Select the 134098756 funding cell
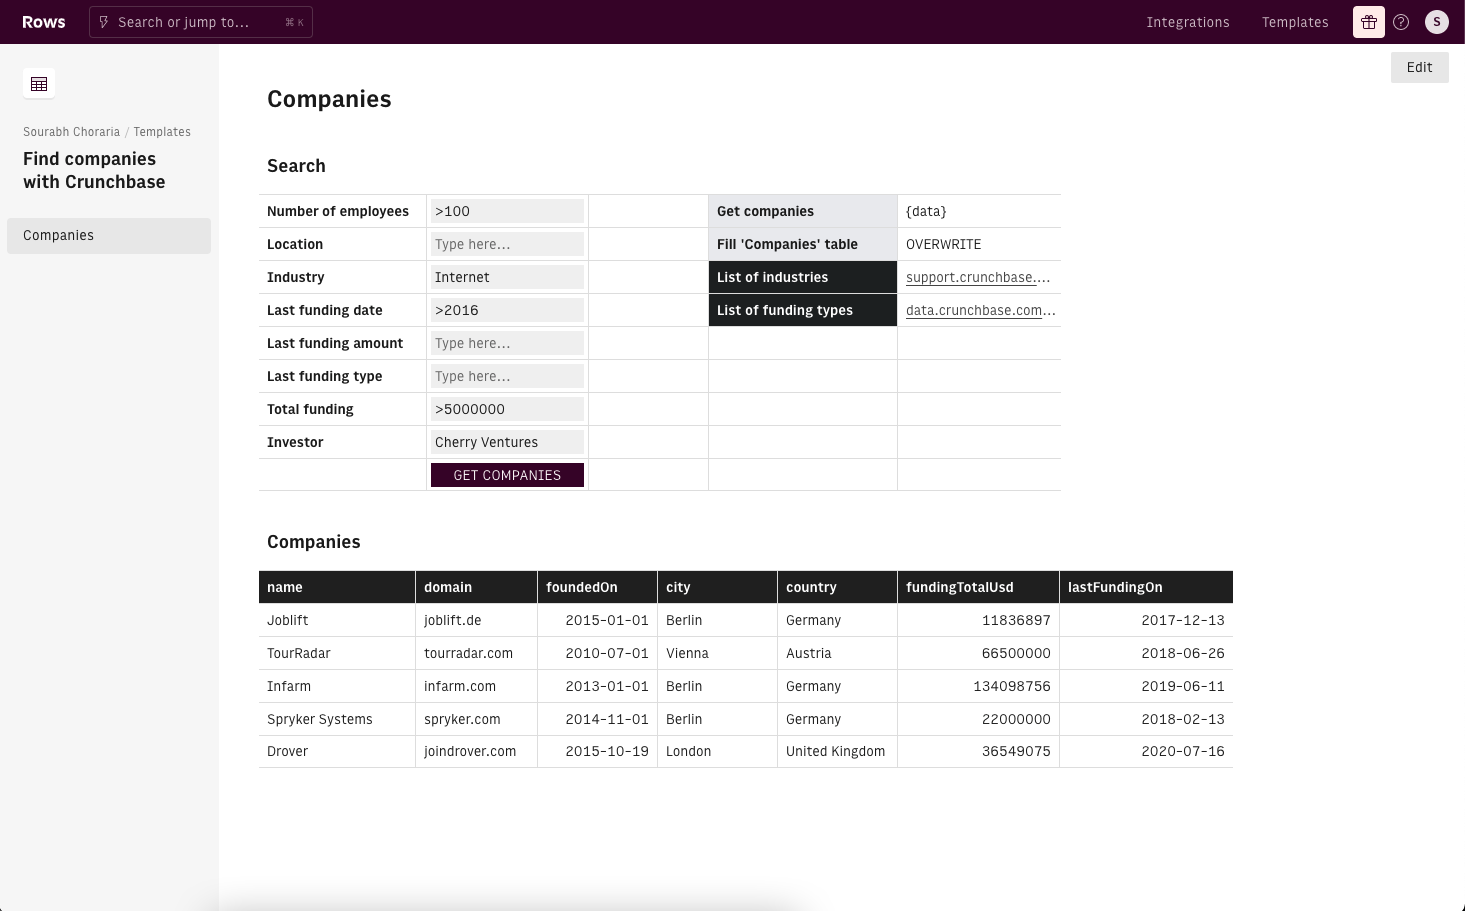The height and width of the screenshot is (911, 1465). click(x=978, y=686)
